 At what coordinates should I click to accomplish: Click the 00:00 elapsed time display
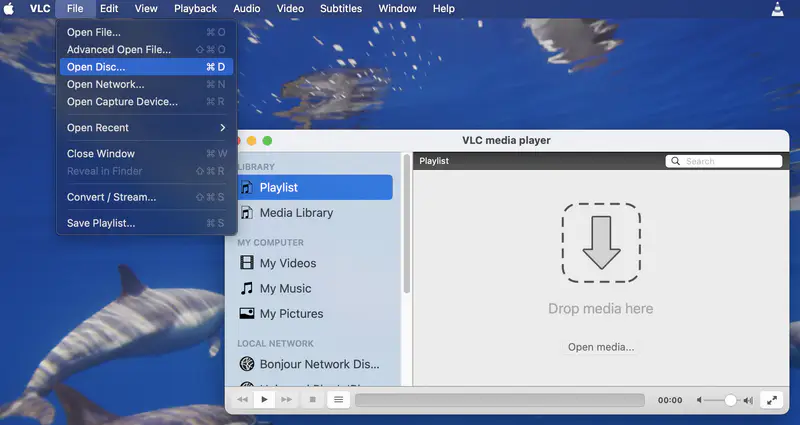click(670, 401)
